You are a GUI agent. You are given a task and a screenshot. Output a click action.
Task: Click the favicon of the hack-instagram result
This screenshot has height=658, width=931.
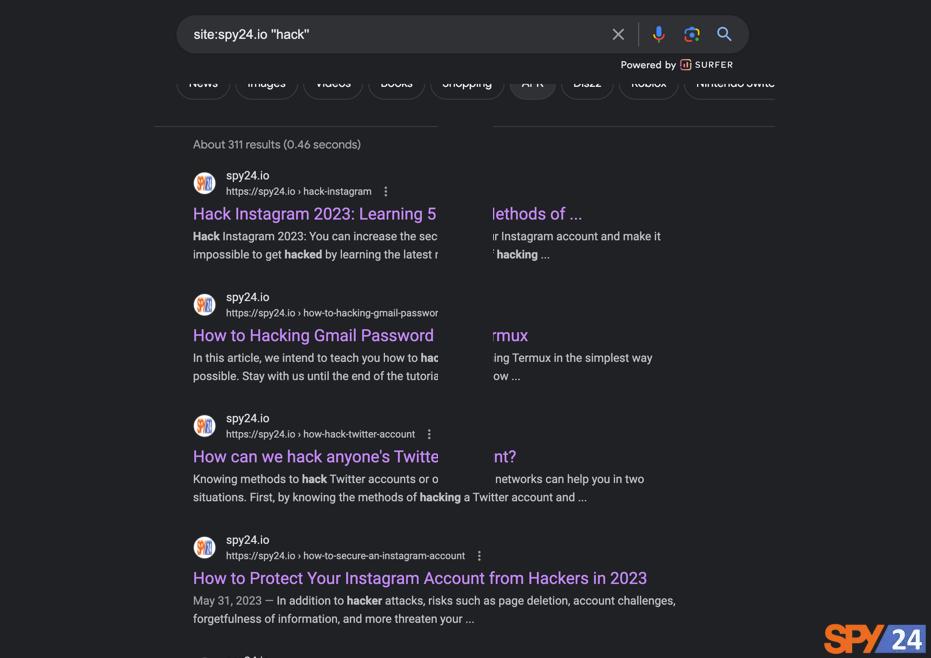coord(204,183)
